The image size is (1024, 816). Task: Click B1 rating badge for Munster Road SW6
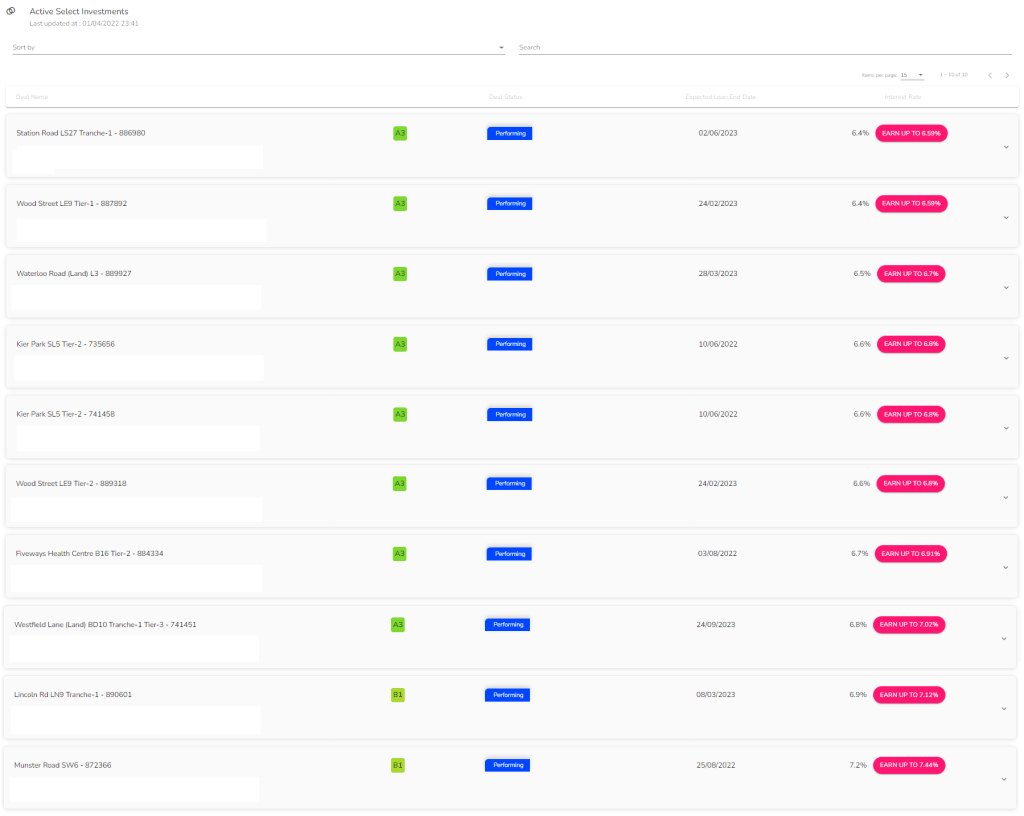397,765
